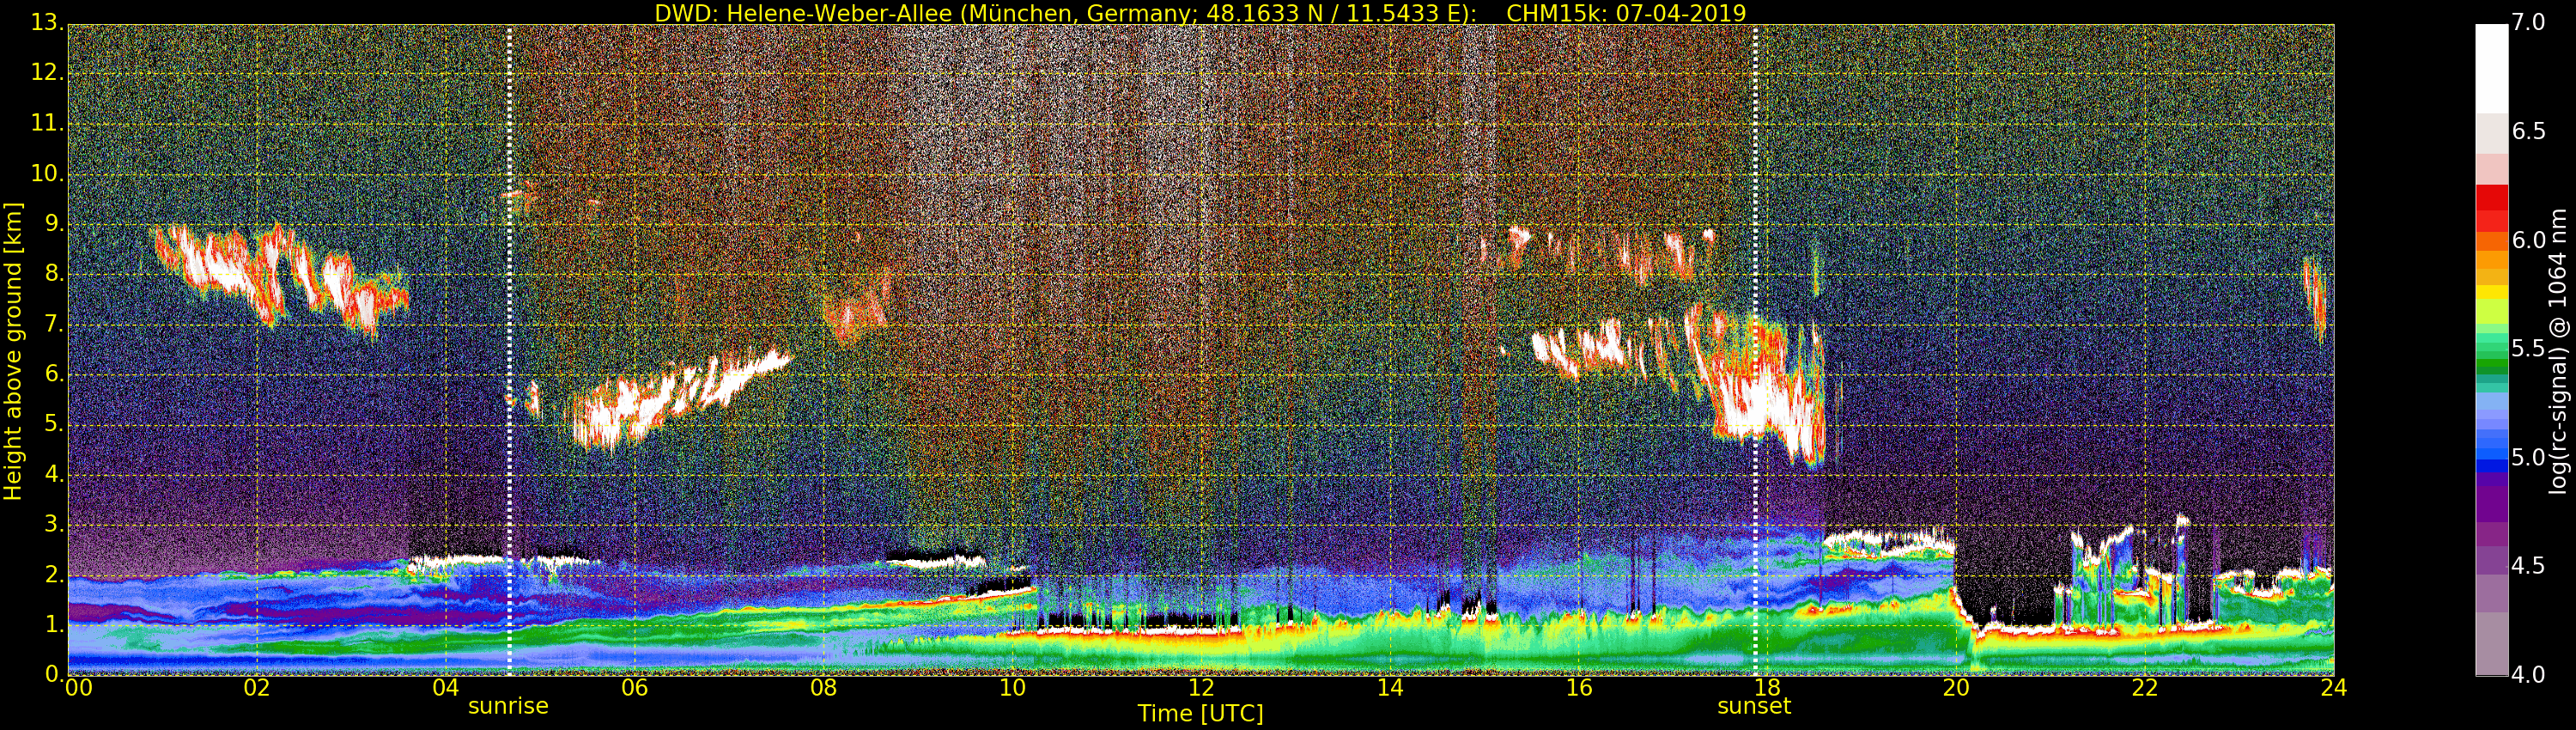The width and height of the screenshot is (2576, 730).
Task: Click the '4.5' value on the colorbar scale
Action: 2529,566
